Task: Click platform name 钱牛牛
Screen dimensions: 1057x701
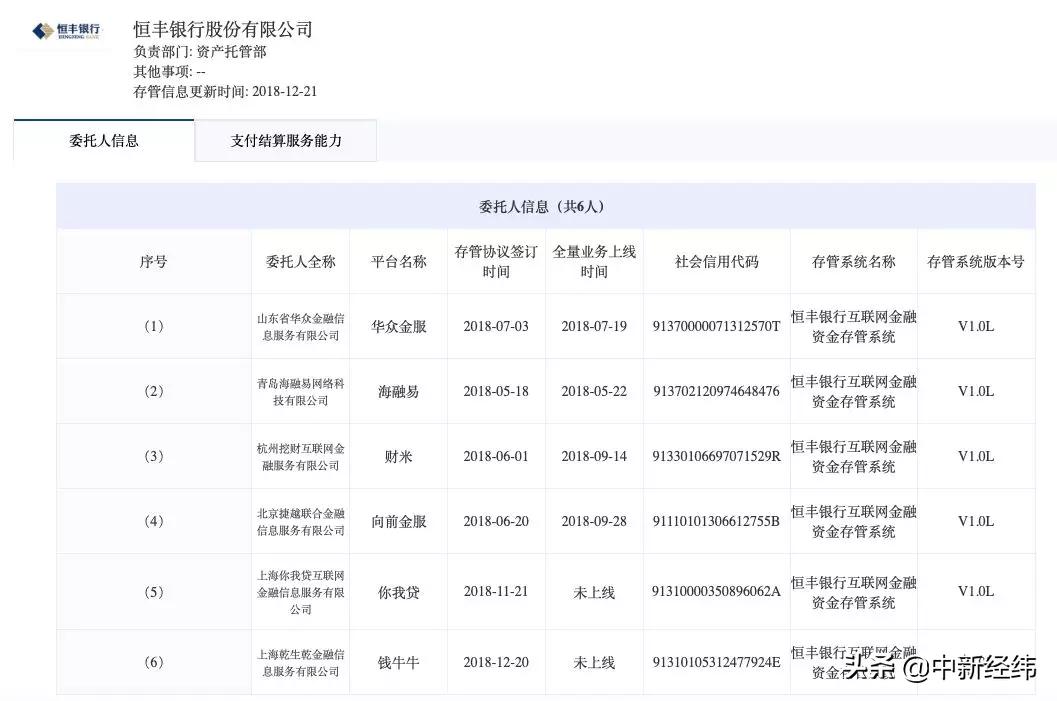Action: (398, 663)
